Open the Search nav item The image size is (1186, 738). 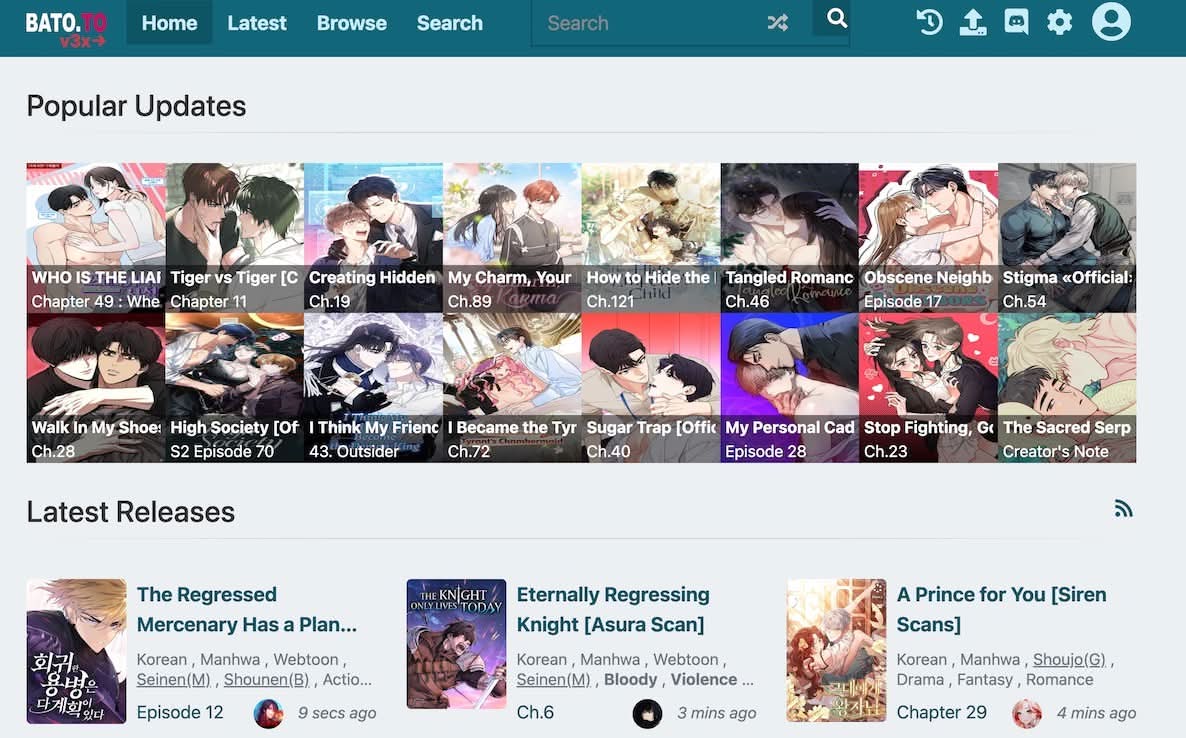pyautogui.click(x=449, y=23)
